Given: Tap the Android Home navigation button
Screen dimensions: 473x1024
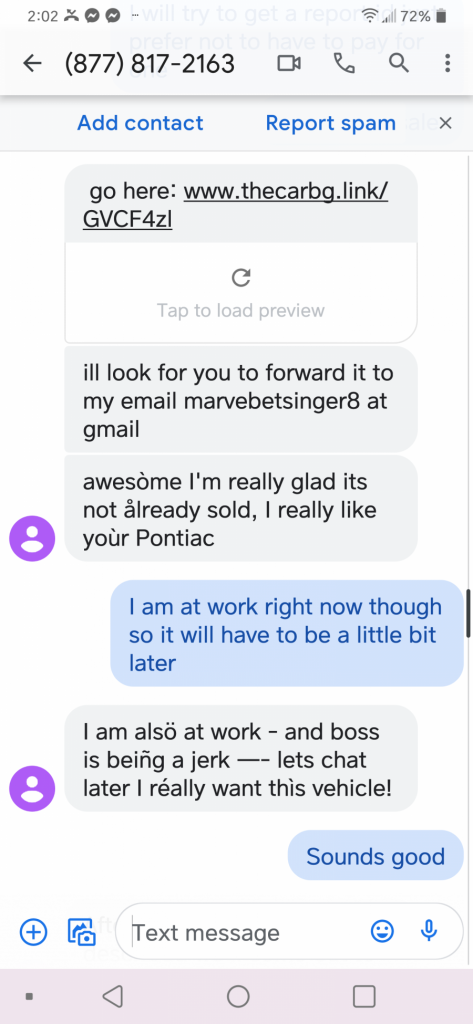Looking at the screenshot, I should click(238, 997).
